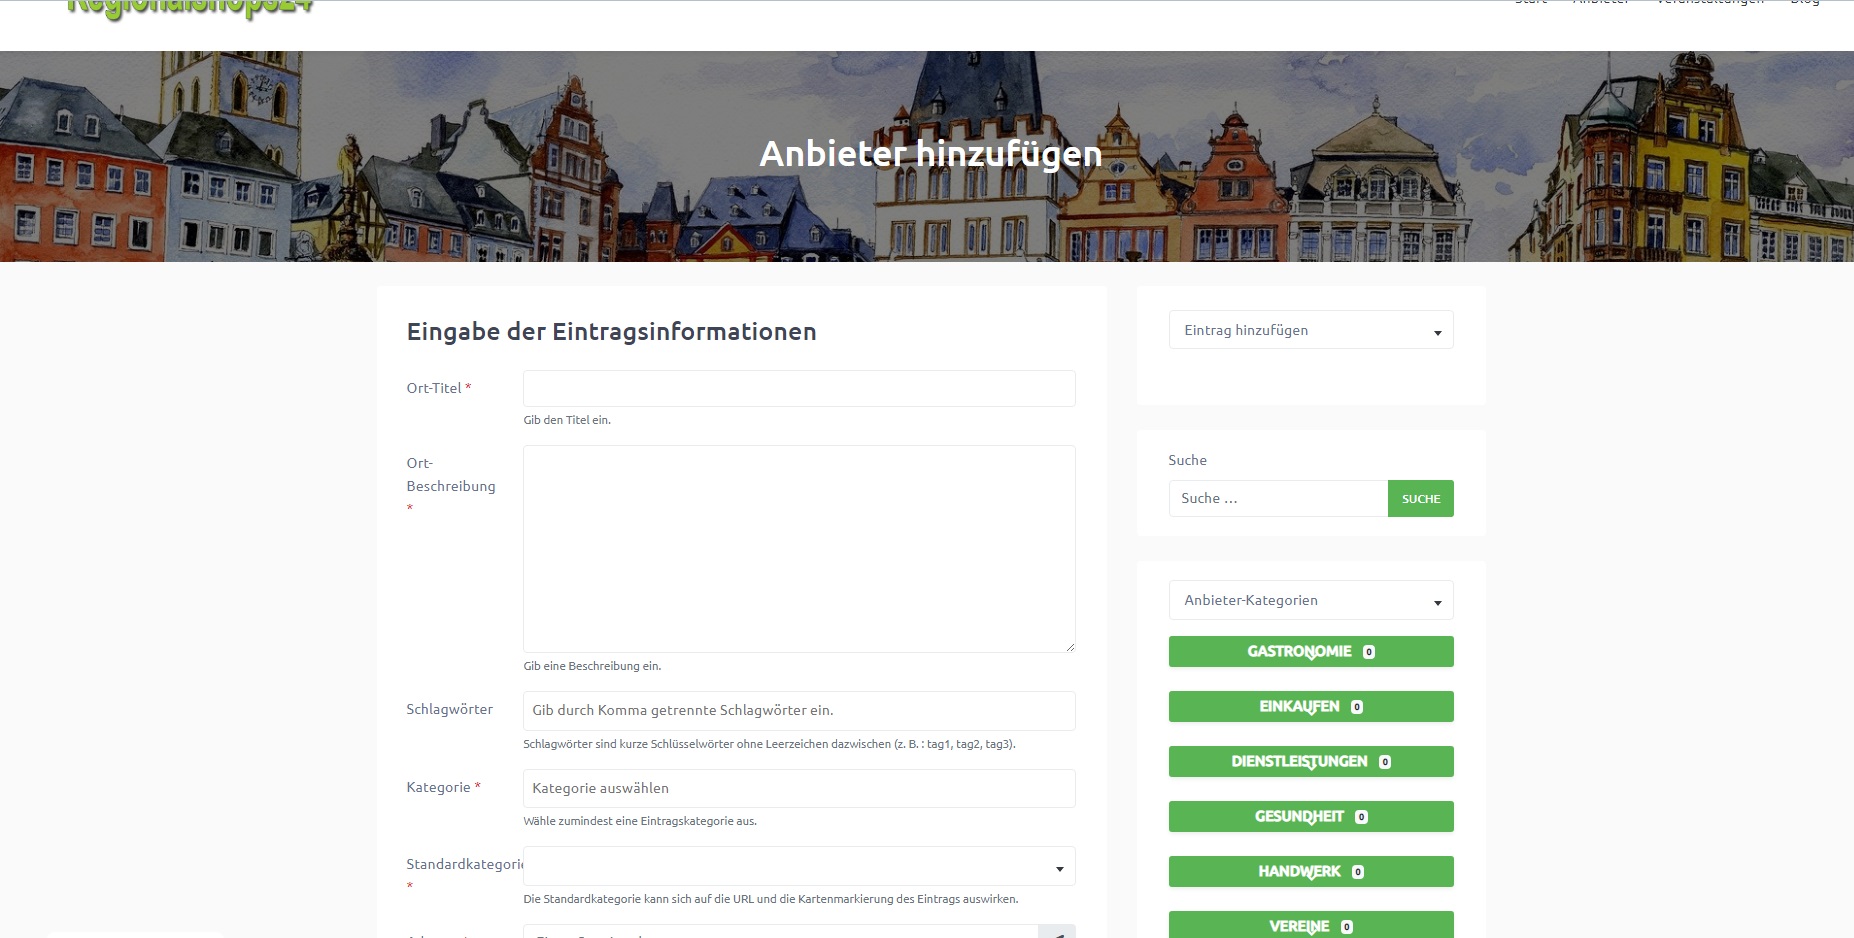Image resolution: width=1854 pixels, height=938 pixels.
Task: Click the location arrow icon in address field
Action: tap(1057, 932)
